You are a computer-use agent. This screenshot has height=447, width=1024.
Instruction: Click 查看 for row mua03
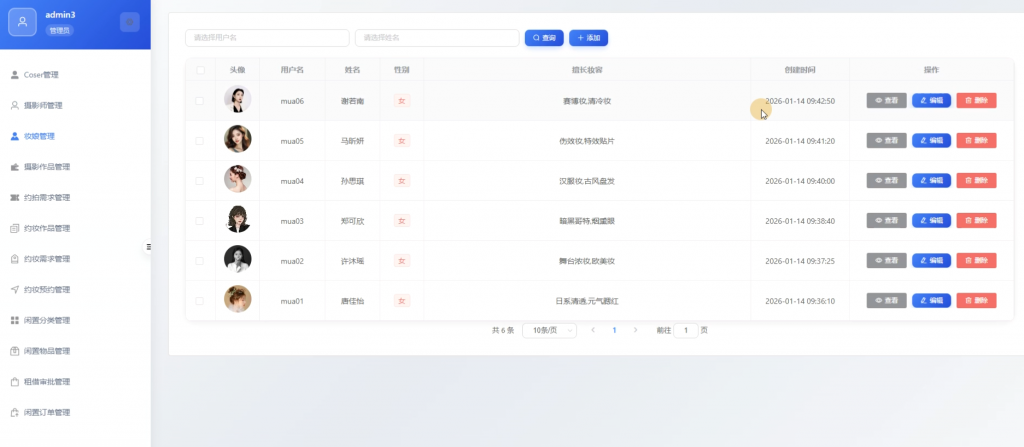[886, 221]
